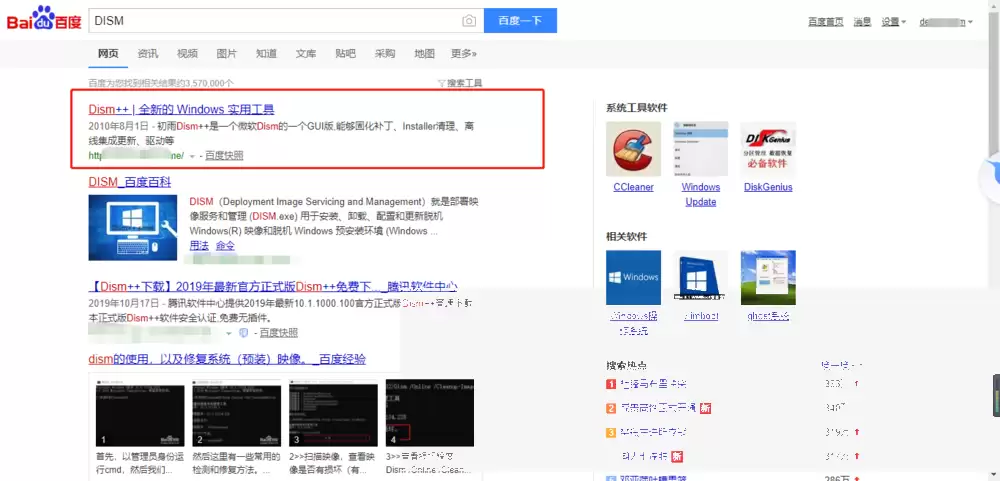Open the 百度首页 link

826,22
